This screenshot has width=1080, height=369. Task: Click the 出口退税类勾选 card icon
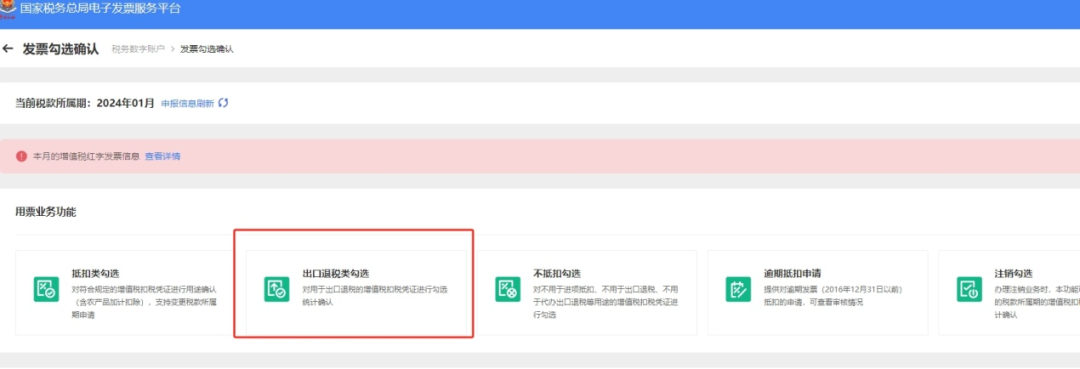coord(277,288)
